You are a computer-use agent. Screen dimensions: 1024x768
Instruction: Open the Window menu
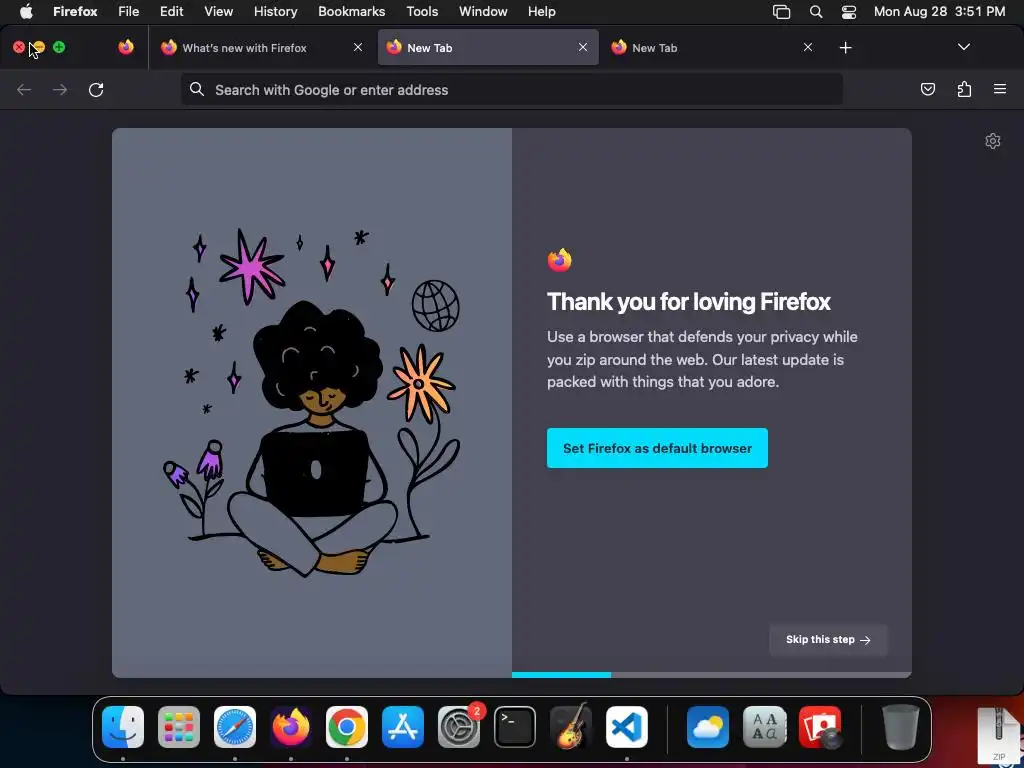(x=483, y=11)
